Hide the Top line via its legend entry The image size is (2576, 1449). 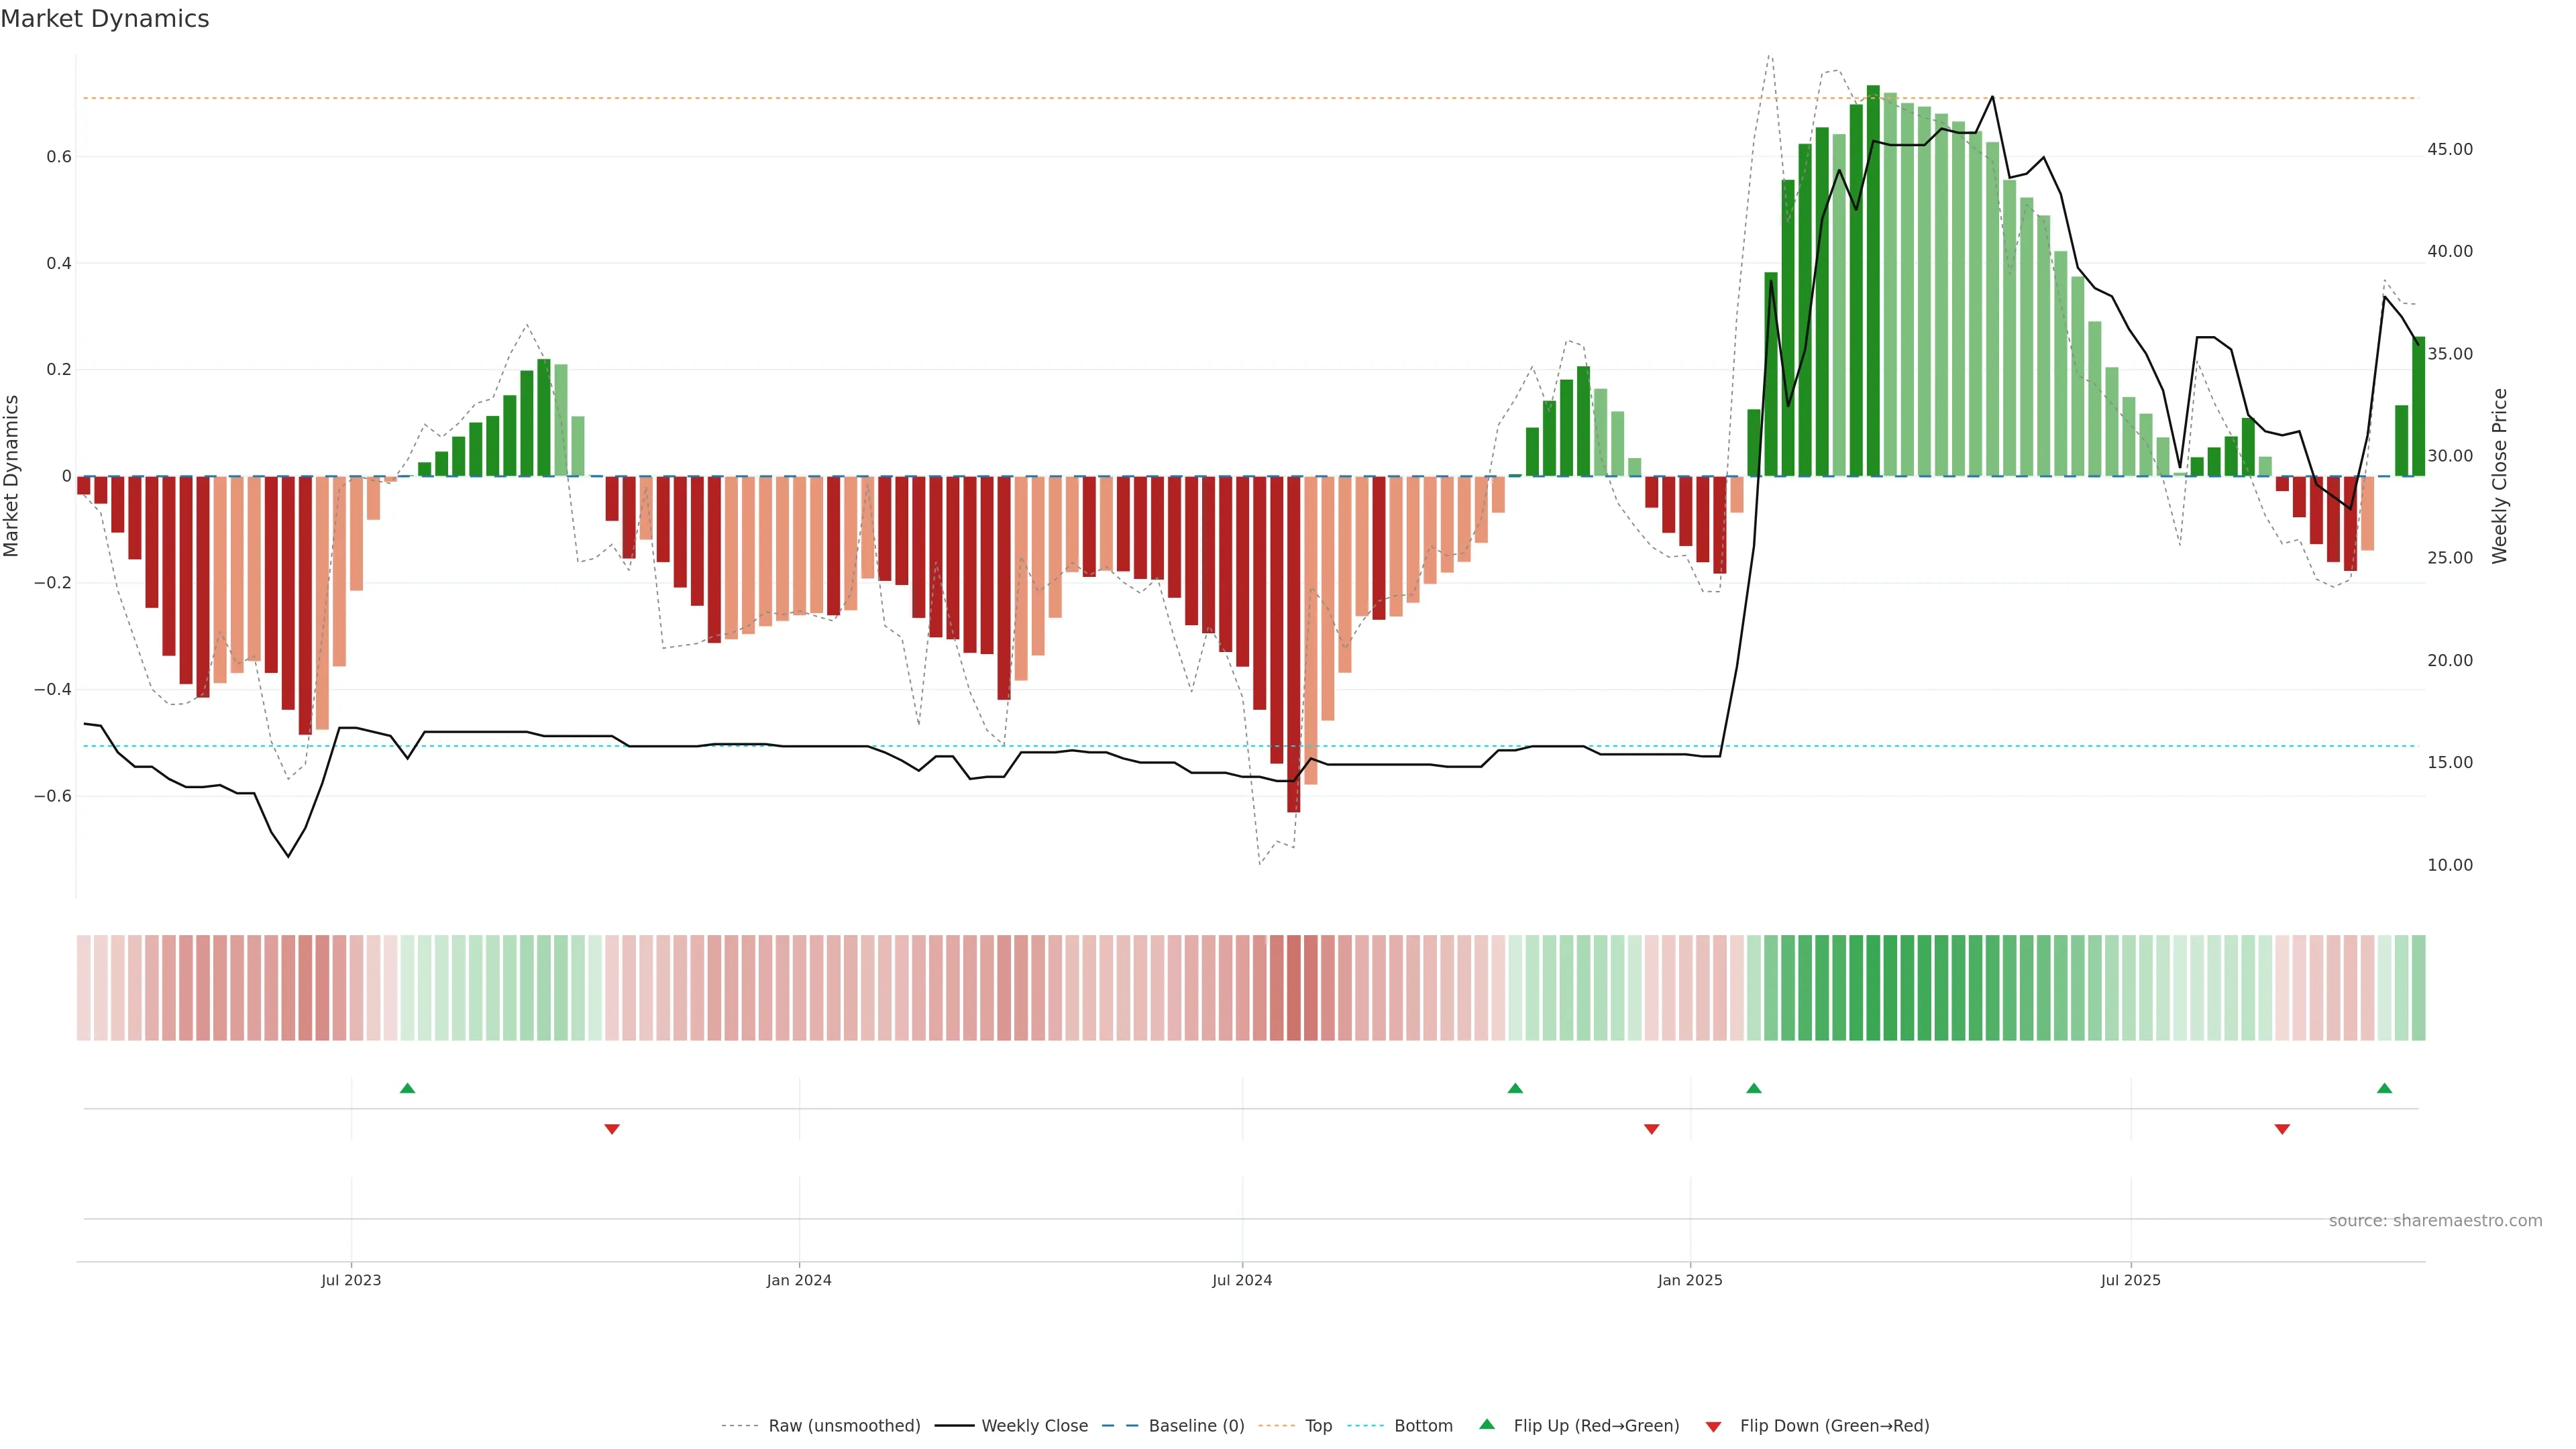tap(1318, 1425)
